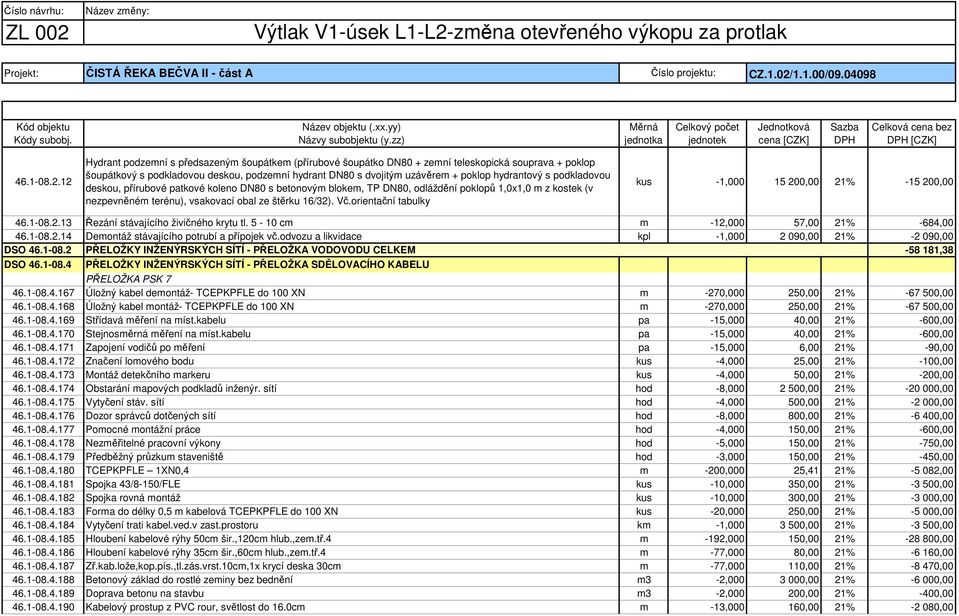
Task: Click column header 'Sazba DPH'
Action: (844, 133)
